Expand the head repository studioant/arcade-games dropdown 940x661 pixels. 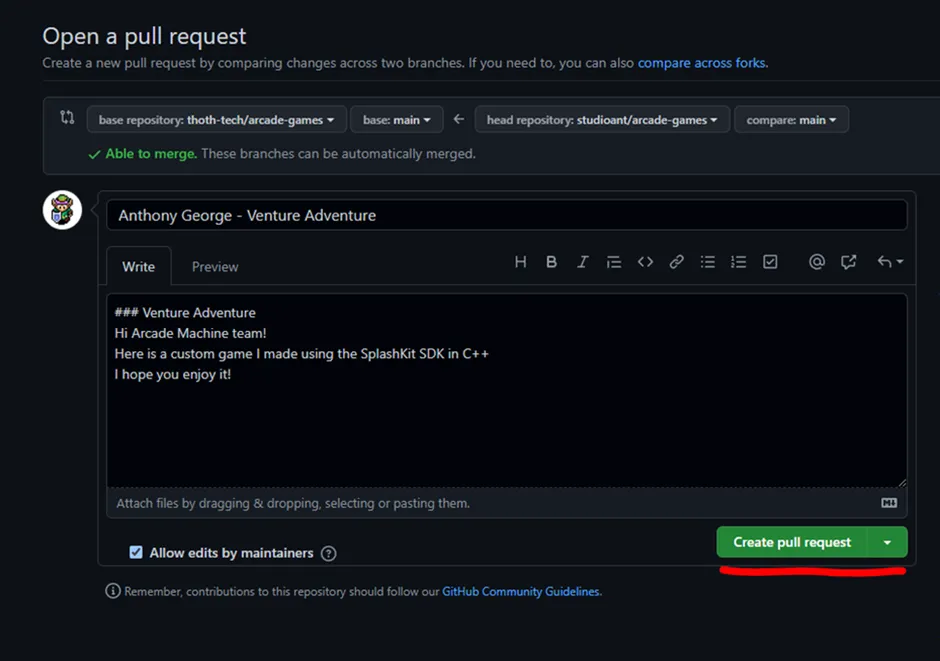tap(602, 120)
